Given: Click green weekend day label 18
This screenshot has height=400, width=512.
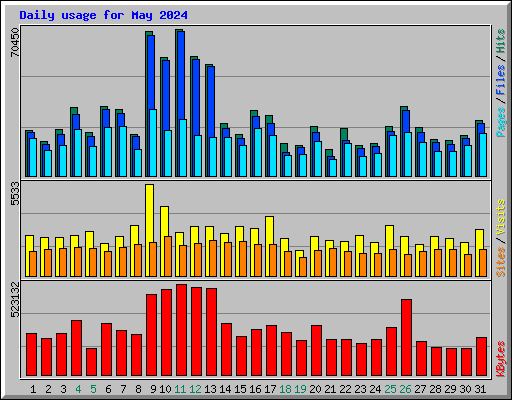Looking at the screenshot, I should (285, 389).
